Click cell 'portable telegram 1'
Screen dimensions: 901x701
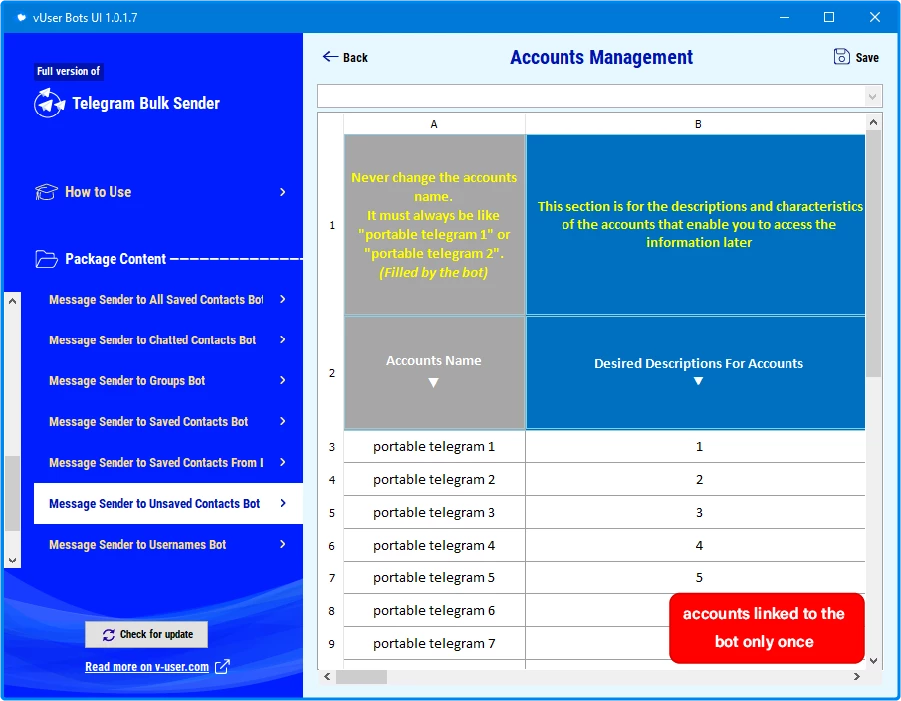click(434, 446)
